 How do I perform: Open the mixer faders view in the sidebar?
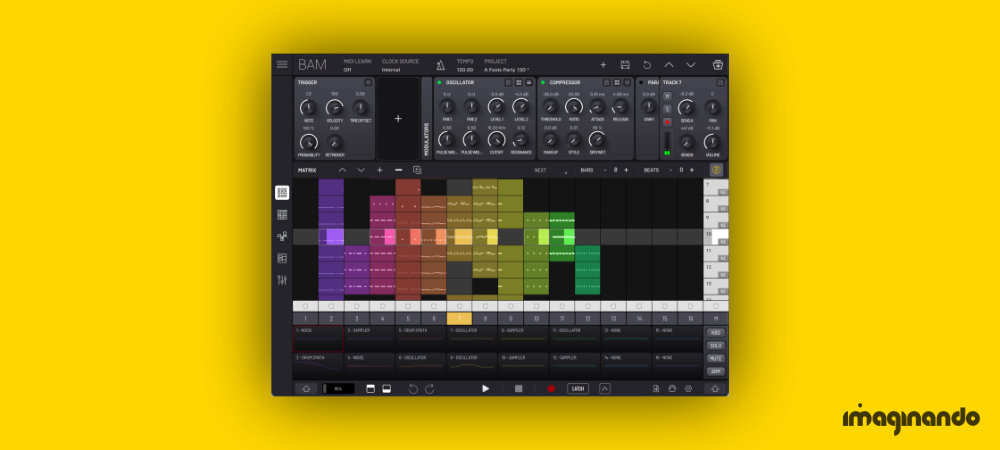[x=282, y=280]
